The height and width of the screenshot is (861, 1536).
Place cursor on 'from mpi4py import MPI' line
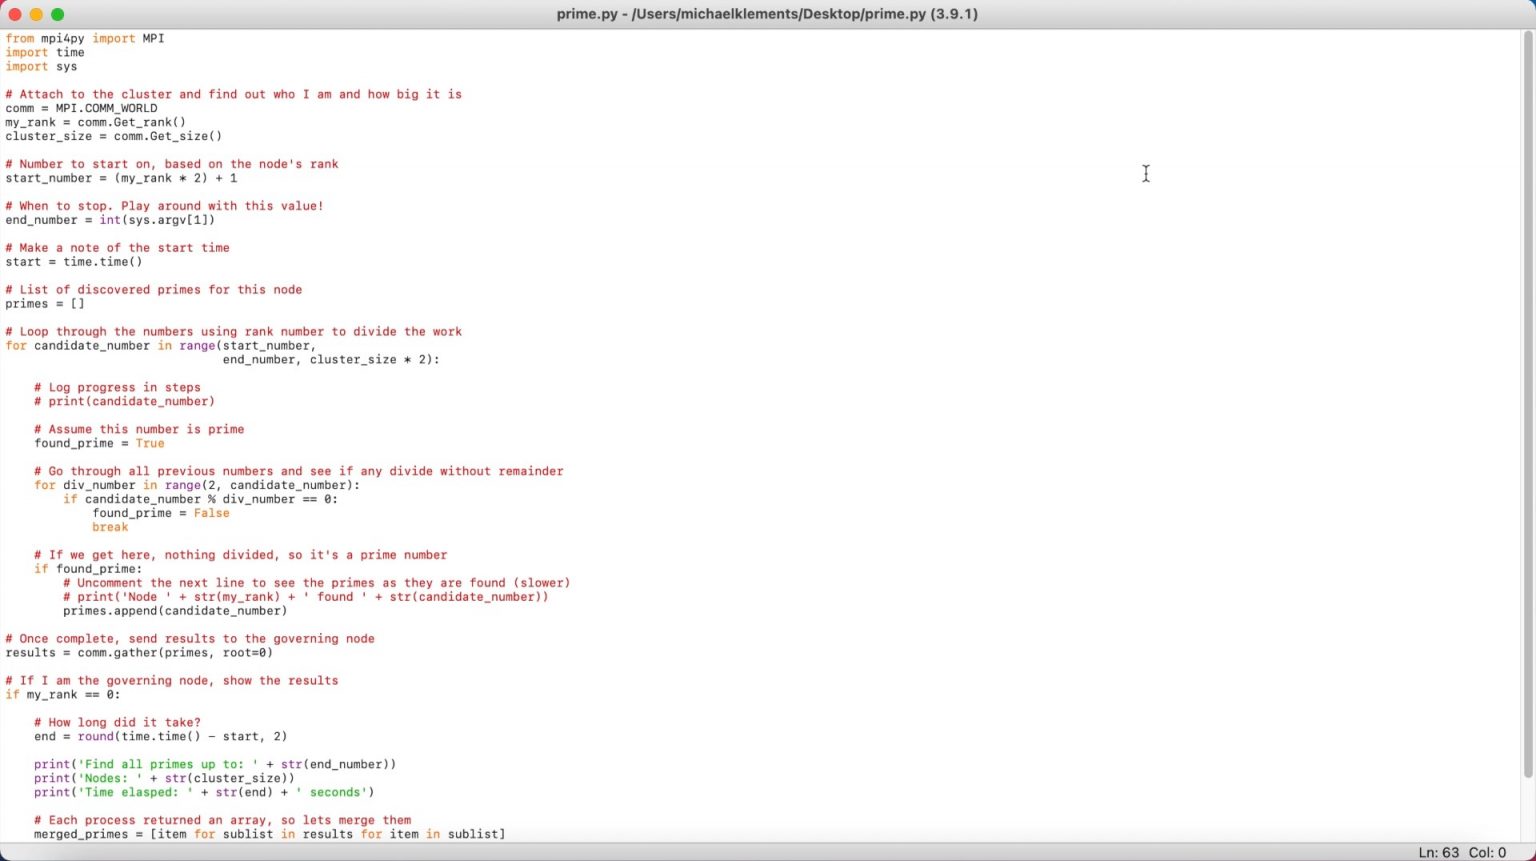[85, 39]
